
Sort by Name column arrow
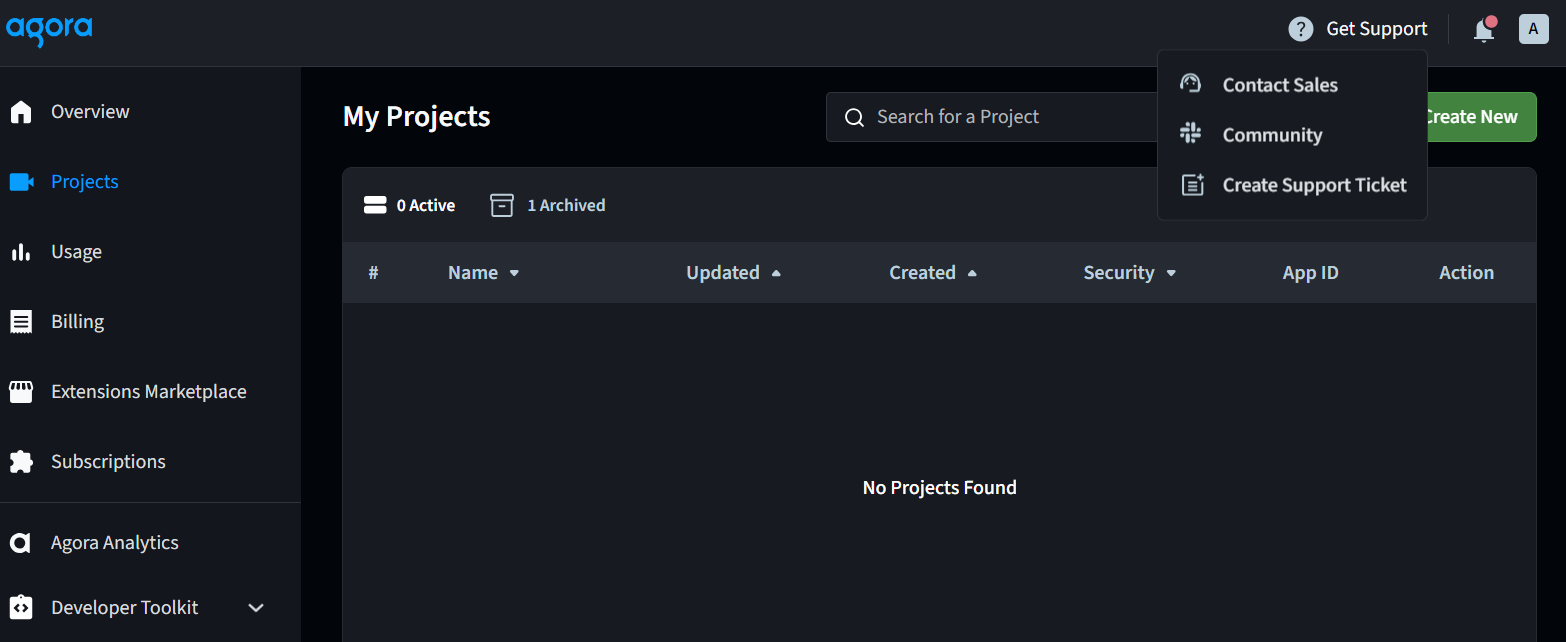(x=515, y=273)
